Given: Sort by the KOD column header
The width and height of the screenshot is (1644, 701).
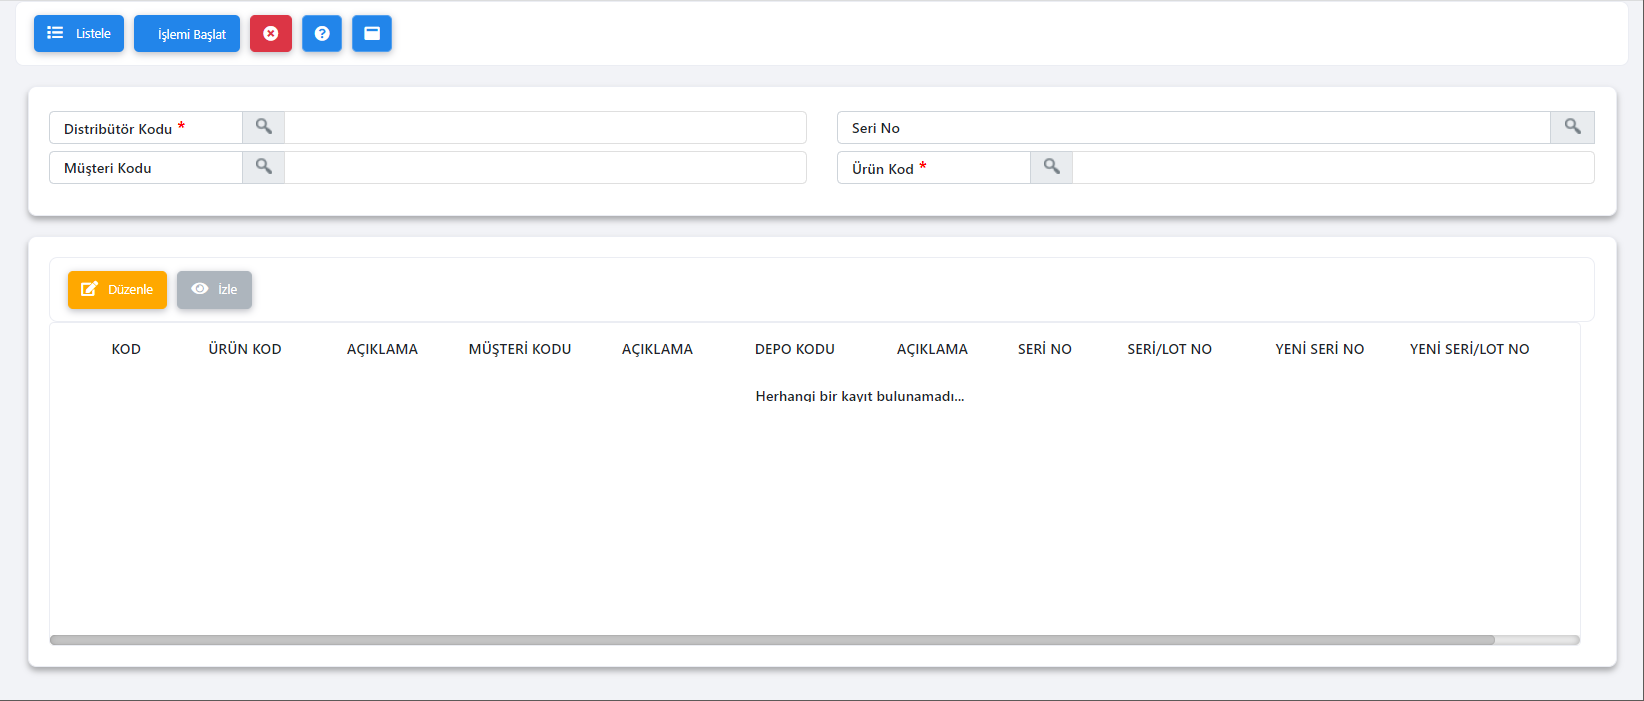Looking at the screenshot, I should (x=126, y=349).
